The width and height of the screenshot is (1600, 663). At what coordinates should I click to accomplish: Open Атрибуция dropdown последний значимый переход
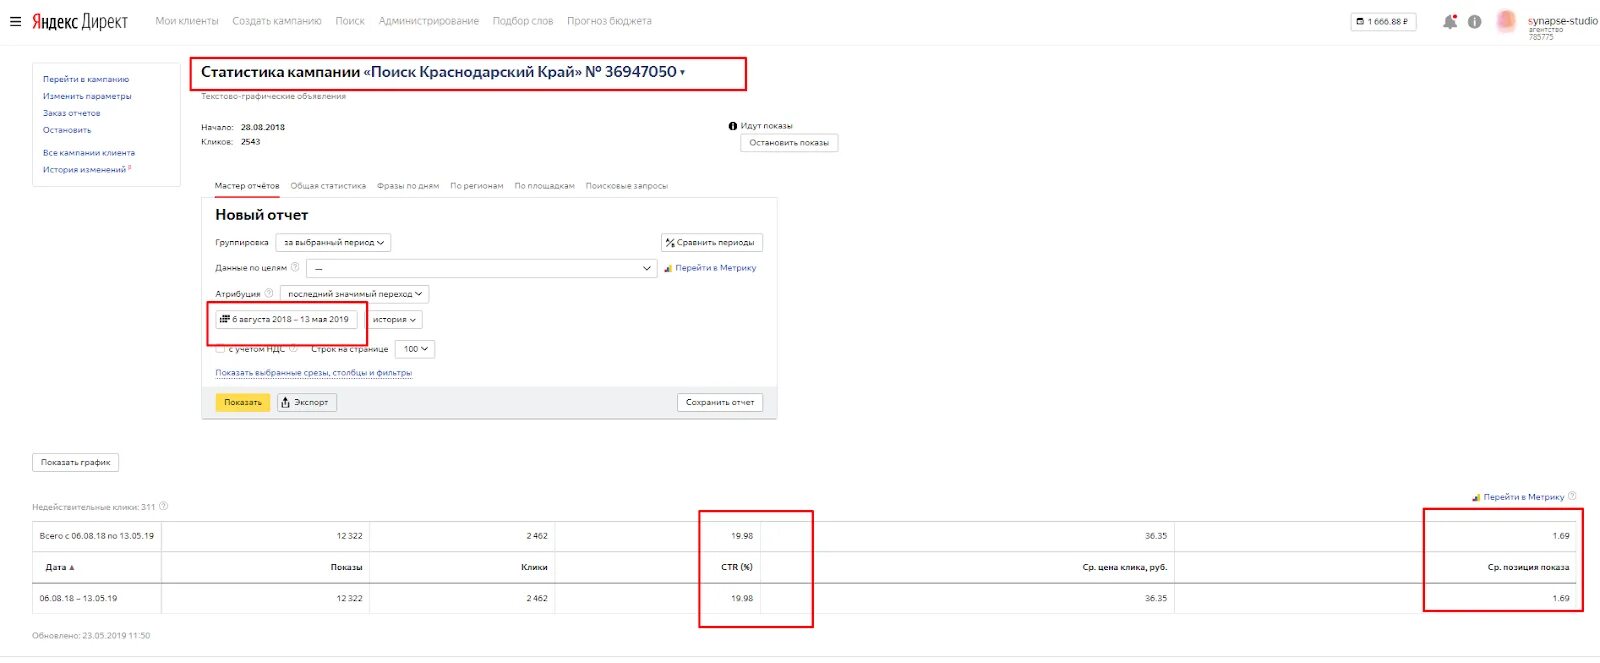[x=354, y=294]
